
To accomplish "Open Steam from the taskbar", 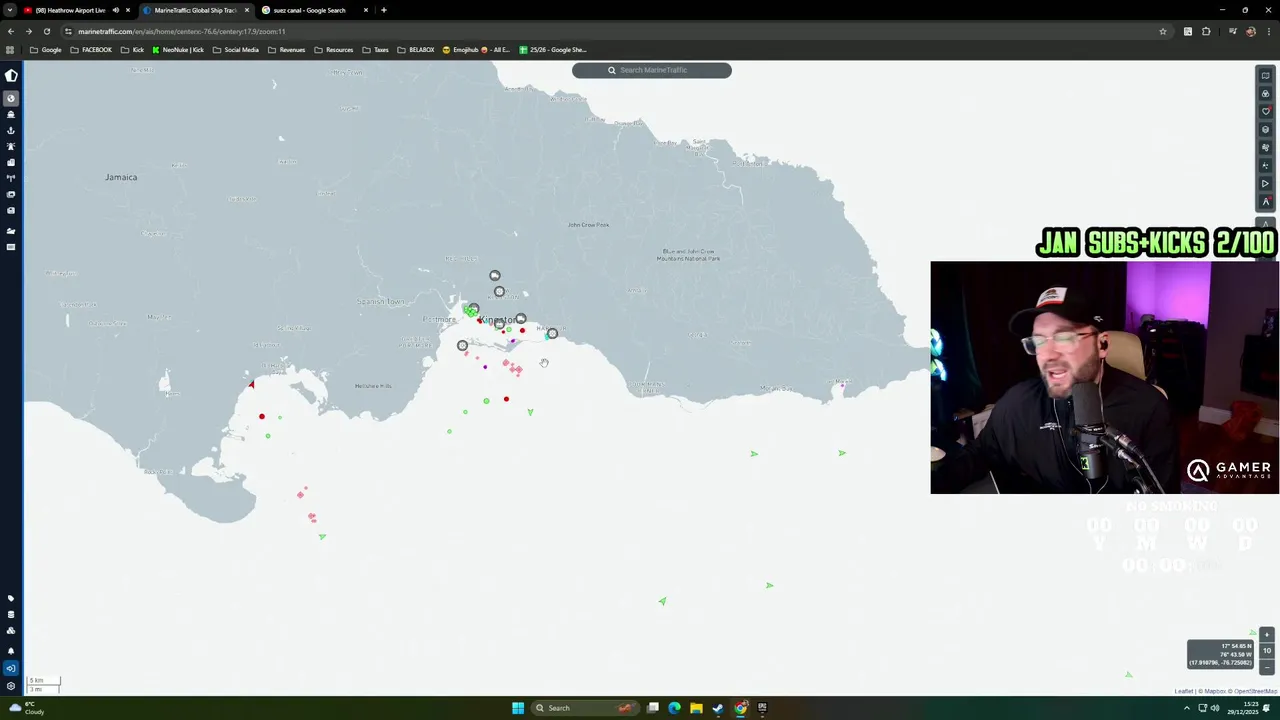I will tap(718, 708).
